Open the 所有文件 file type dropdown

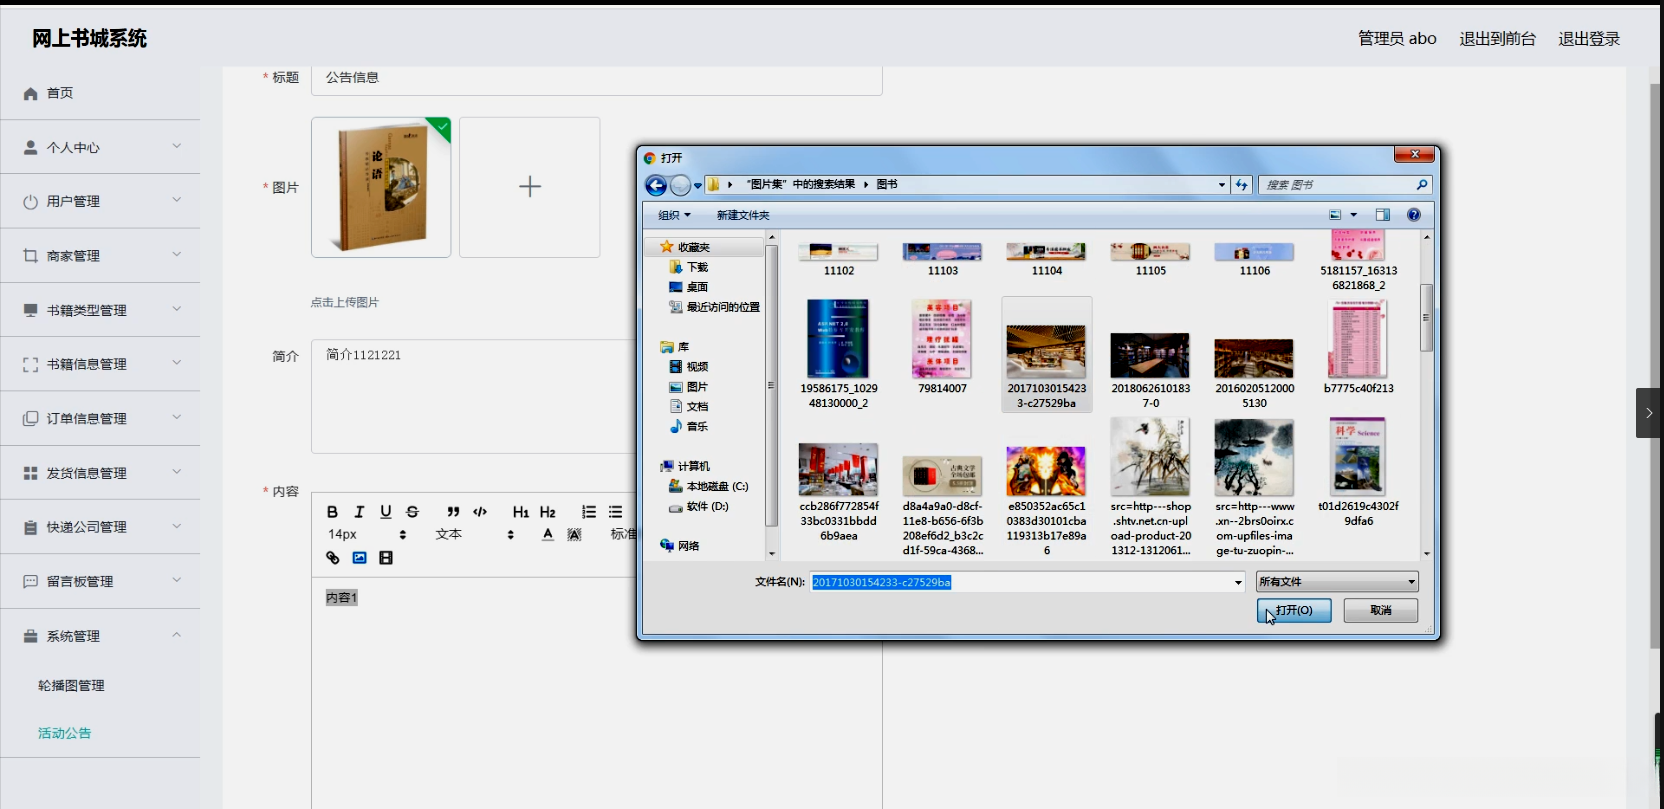coord(1337,582)
